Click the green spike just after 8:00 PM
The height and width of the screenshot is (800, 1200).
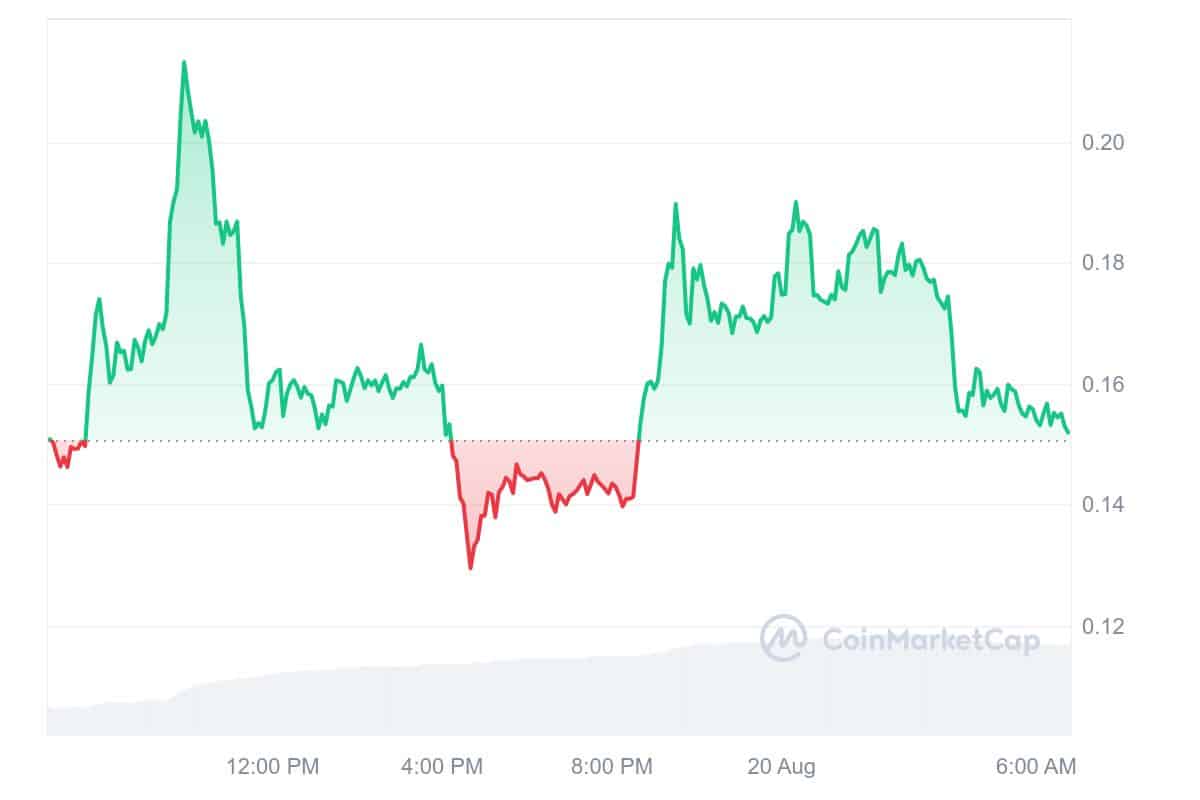pos(676,205)
